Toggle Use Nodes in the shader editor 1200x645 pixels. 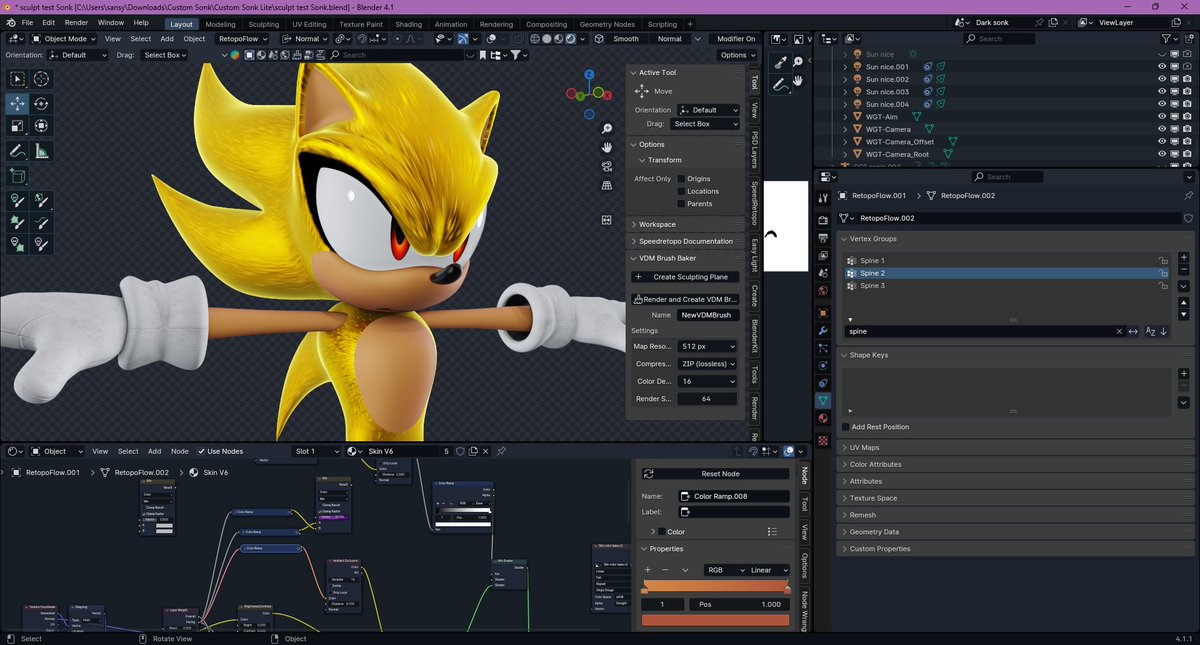pyautogui.click(x=200, y=451)
